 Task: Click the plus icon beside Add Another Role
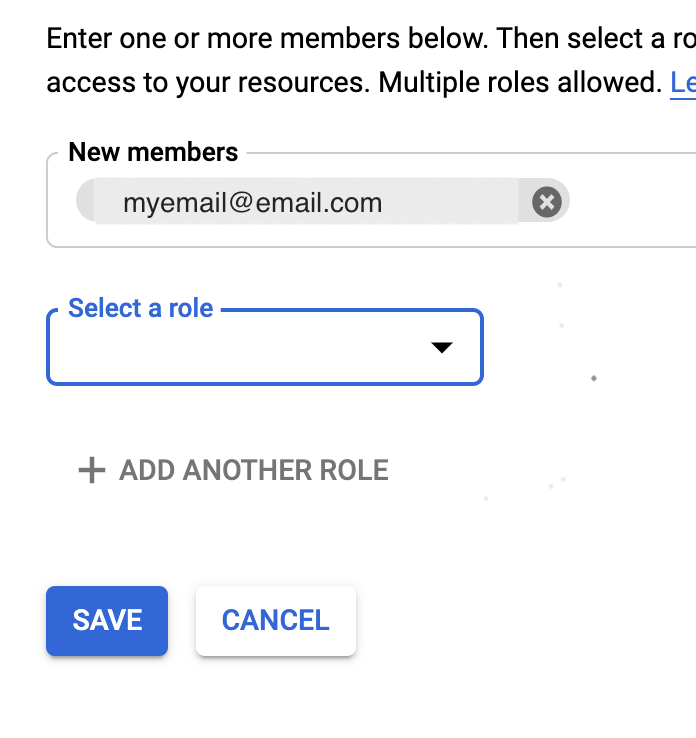(x=92, y=470)
